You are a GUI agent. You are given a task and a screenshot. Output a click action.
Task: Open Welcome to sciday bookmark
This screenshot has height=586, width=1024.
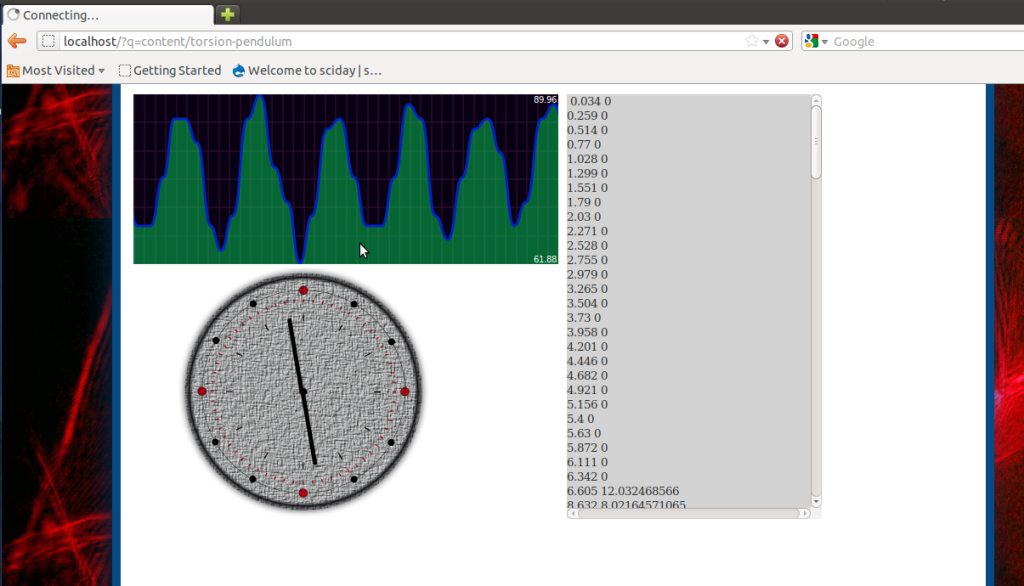(307, 71)
